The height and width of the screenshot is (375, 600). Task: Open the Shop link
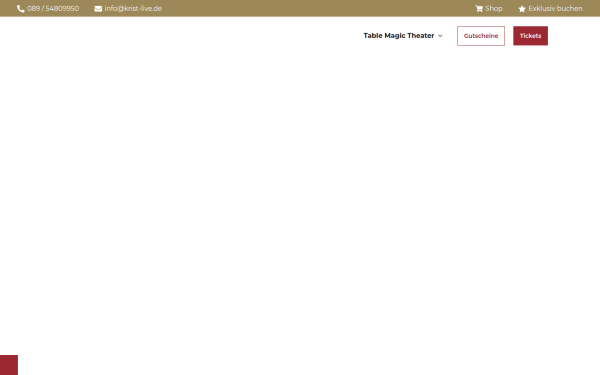point(494,8)
